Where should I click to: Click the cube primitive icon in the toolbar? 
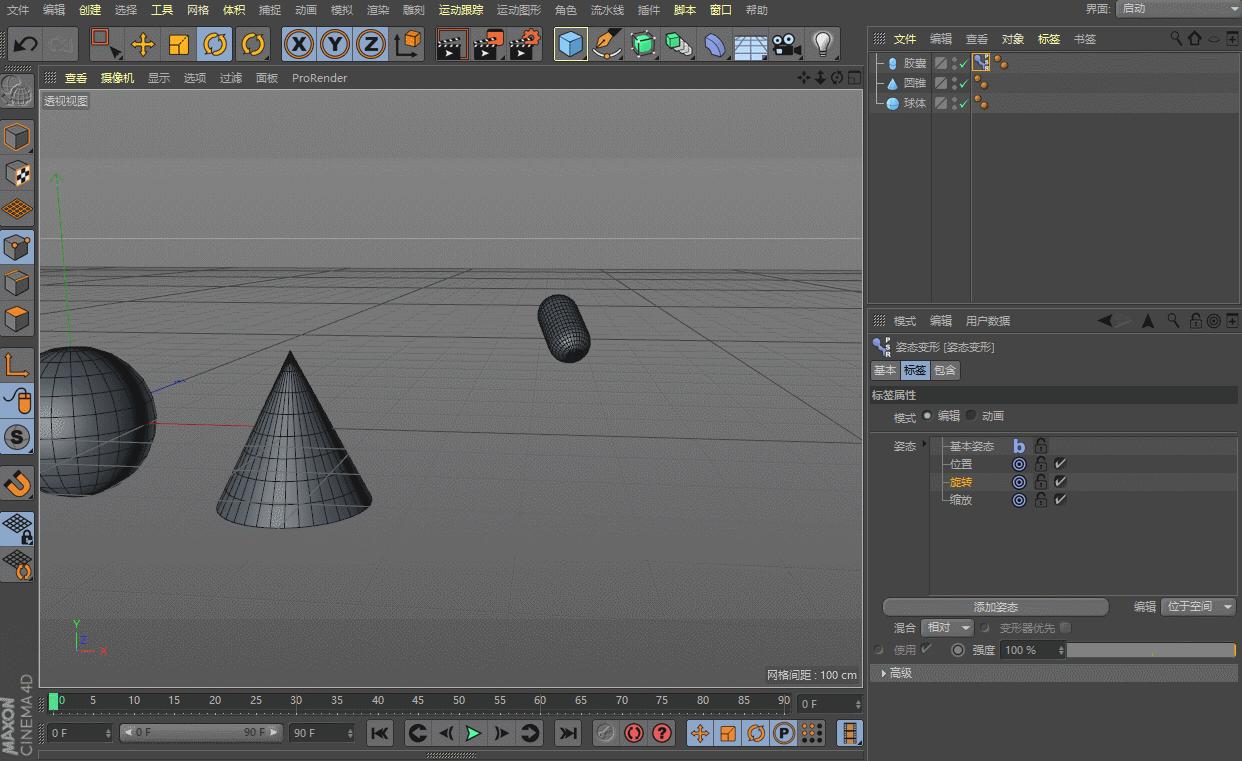pos(570,44)
